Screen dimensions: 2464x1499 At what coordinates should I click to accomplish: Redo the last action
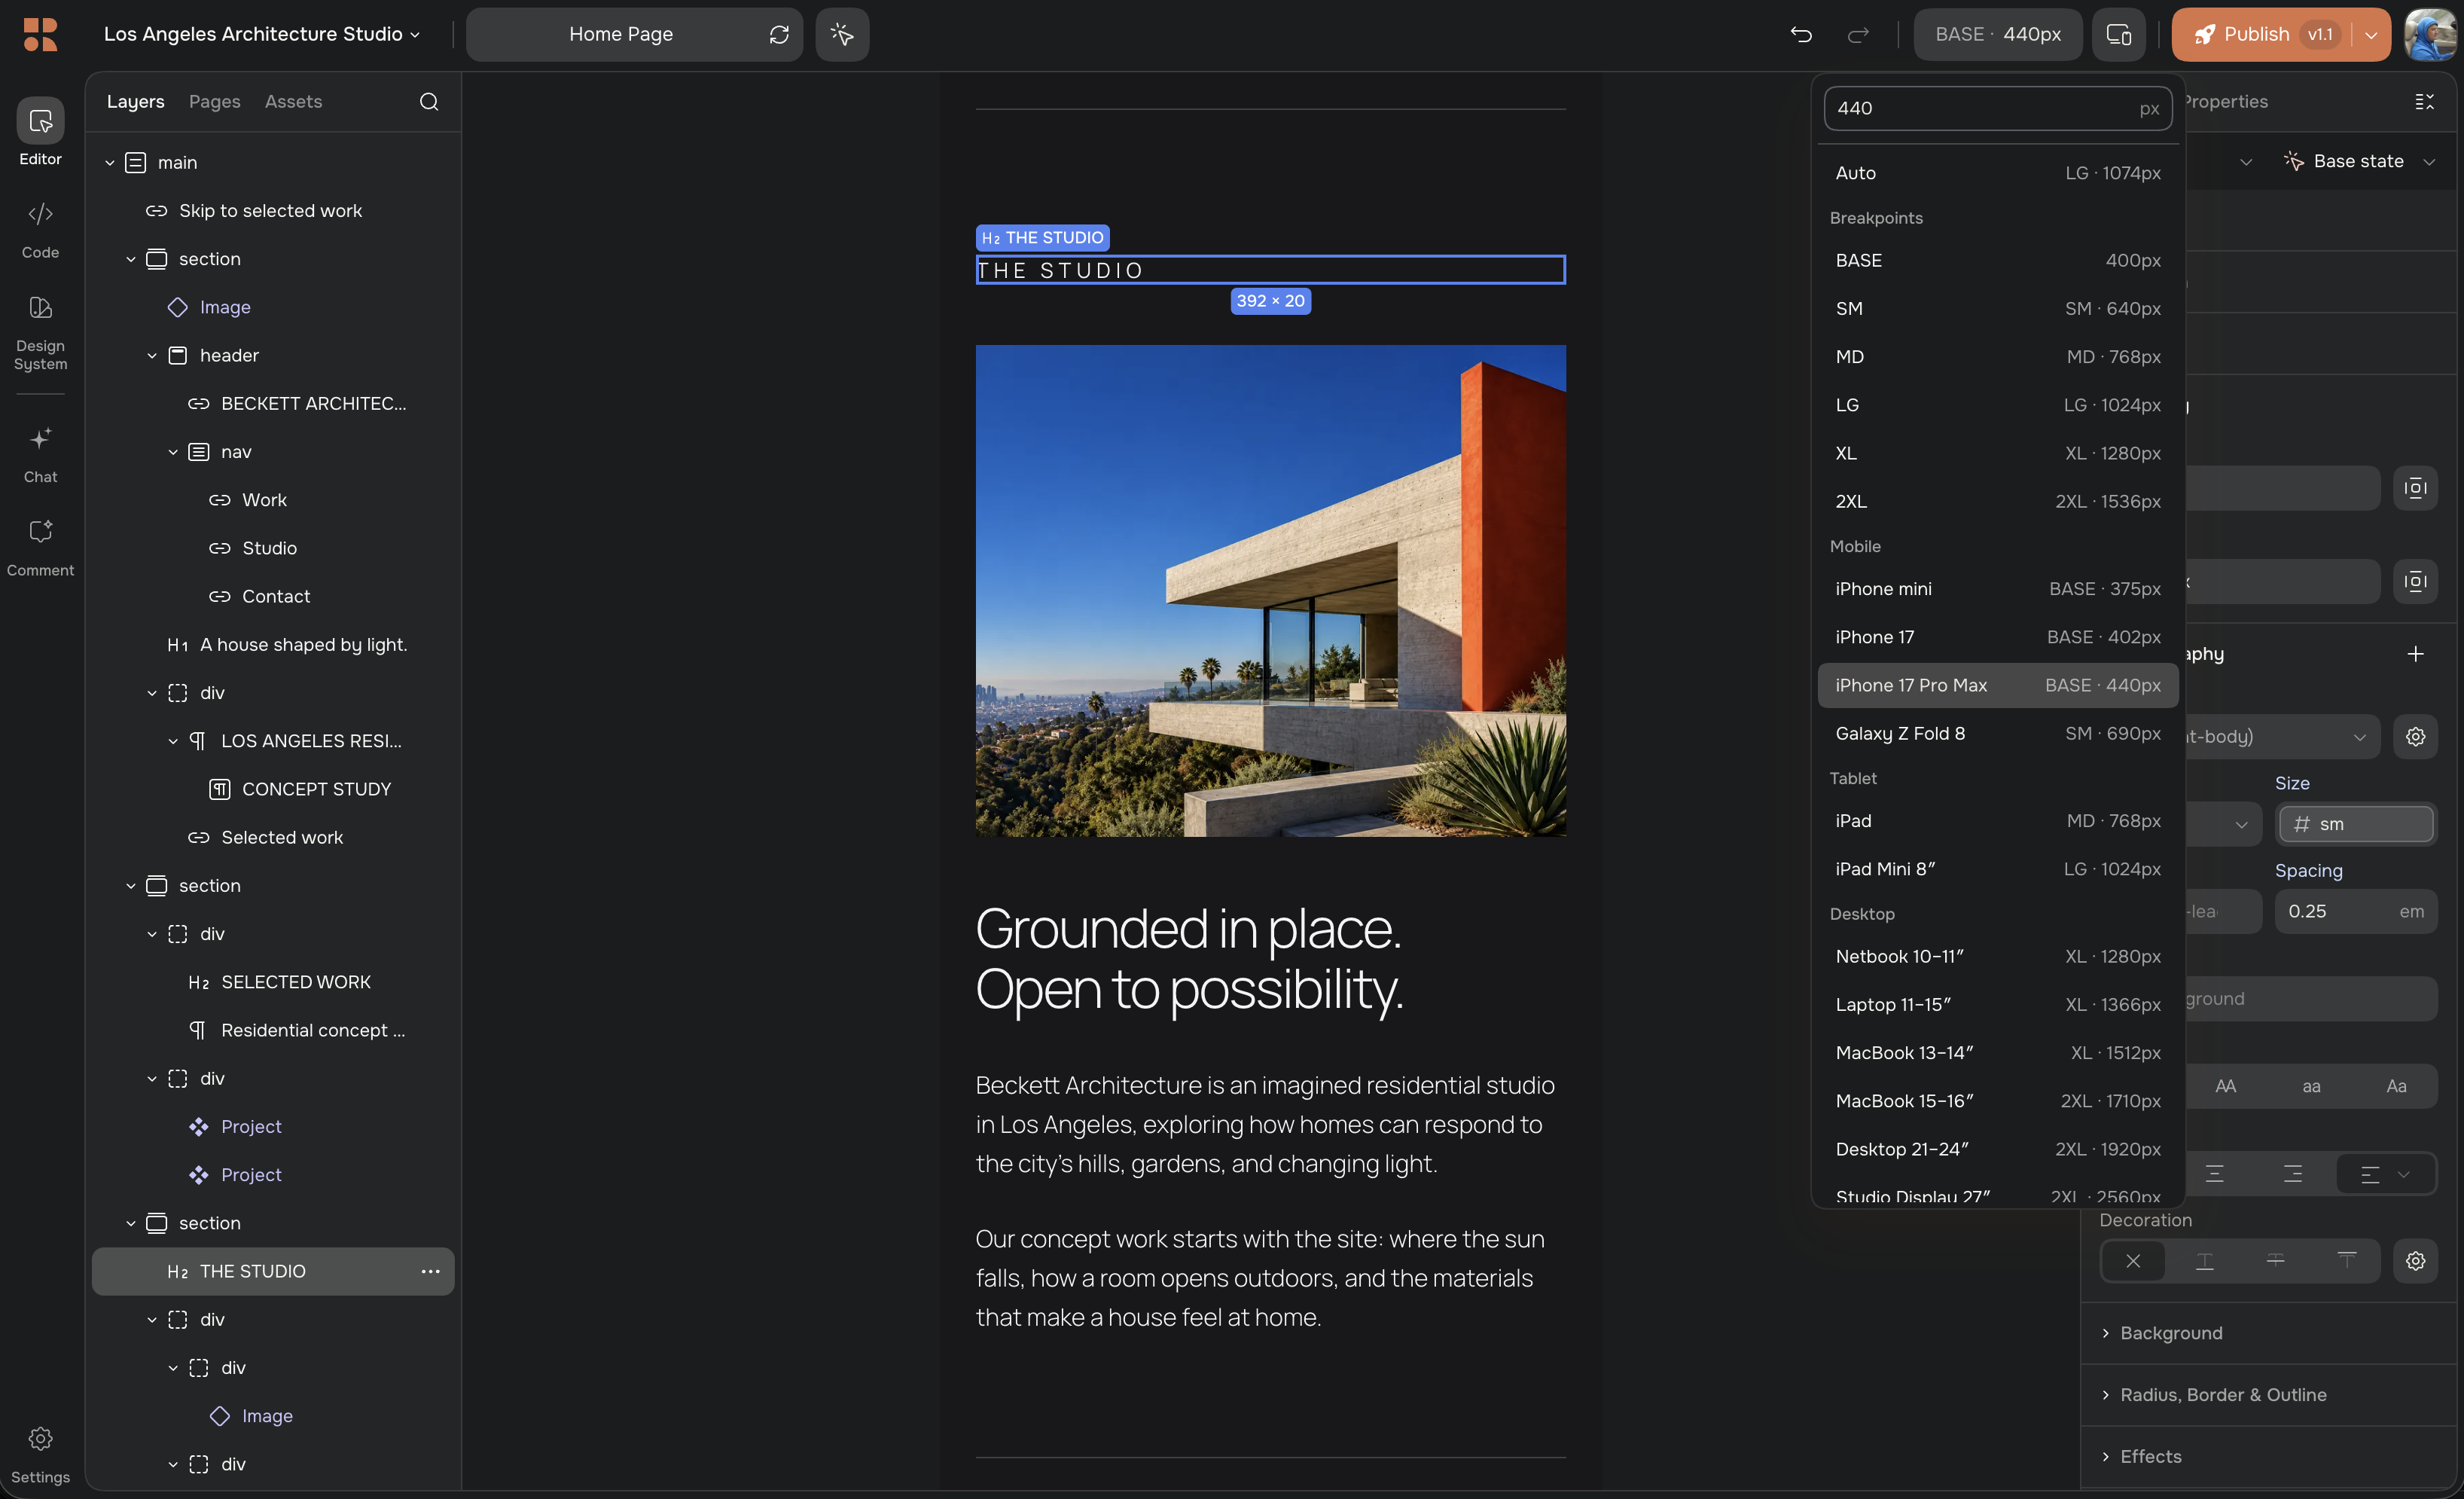[1858, 34]
